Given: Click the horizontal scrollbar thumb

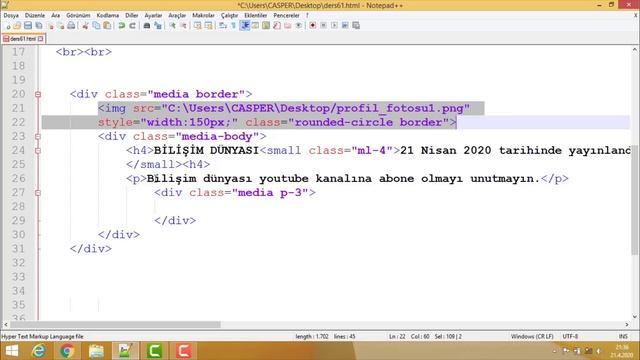Looking at the screenshot, I should tap(116, 324).
